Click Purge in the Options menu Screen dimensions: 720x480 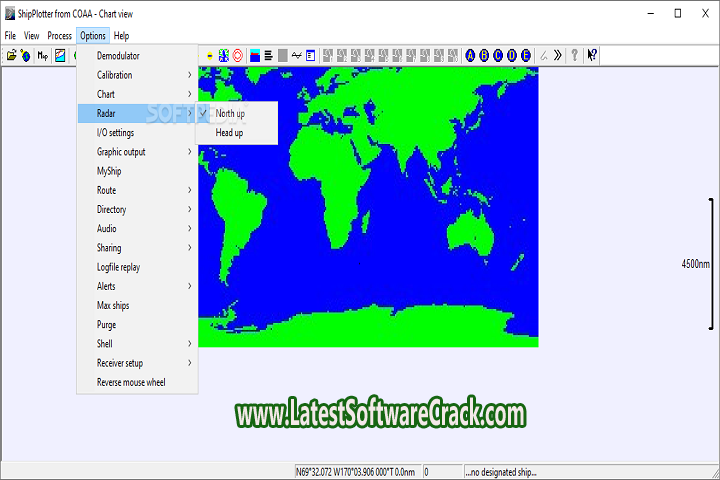click(x=106, y=325)
